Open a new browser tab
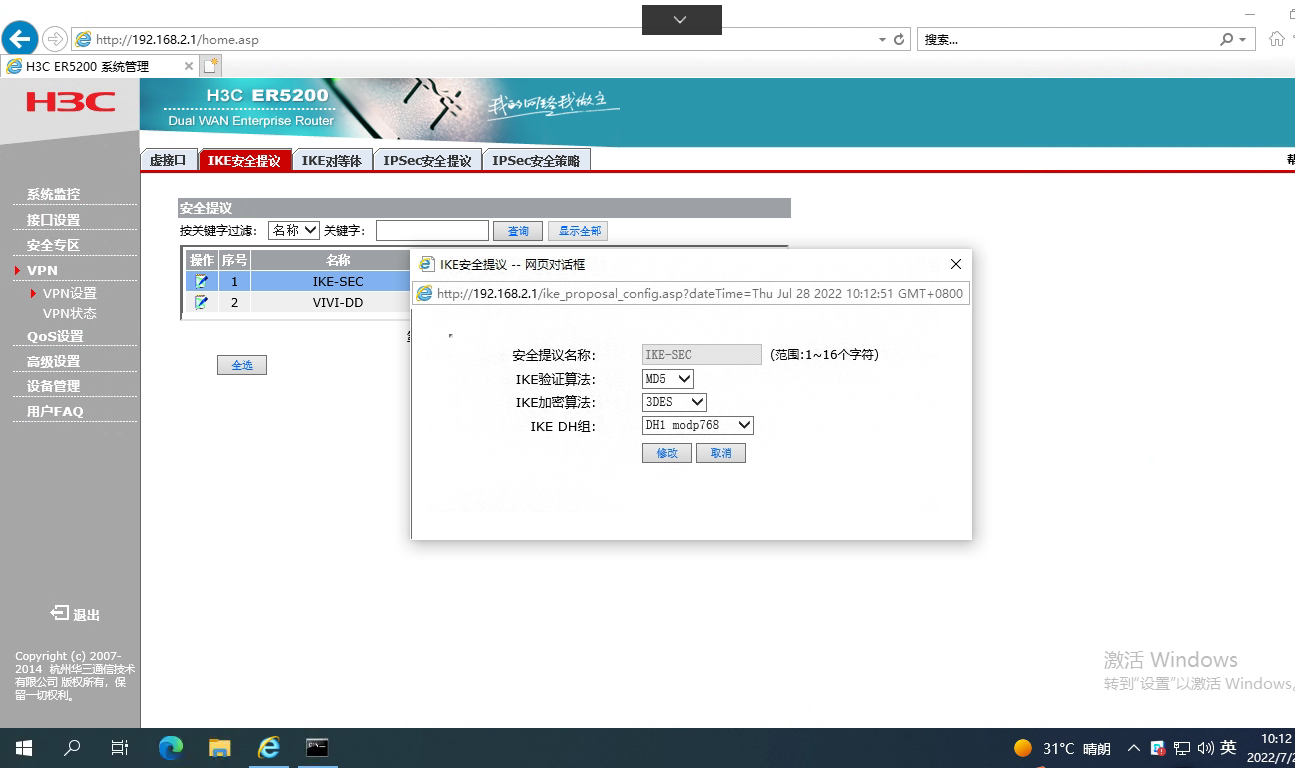The height and width of the screenshot is (768, 1295). pos(210,66)
